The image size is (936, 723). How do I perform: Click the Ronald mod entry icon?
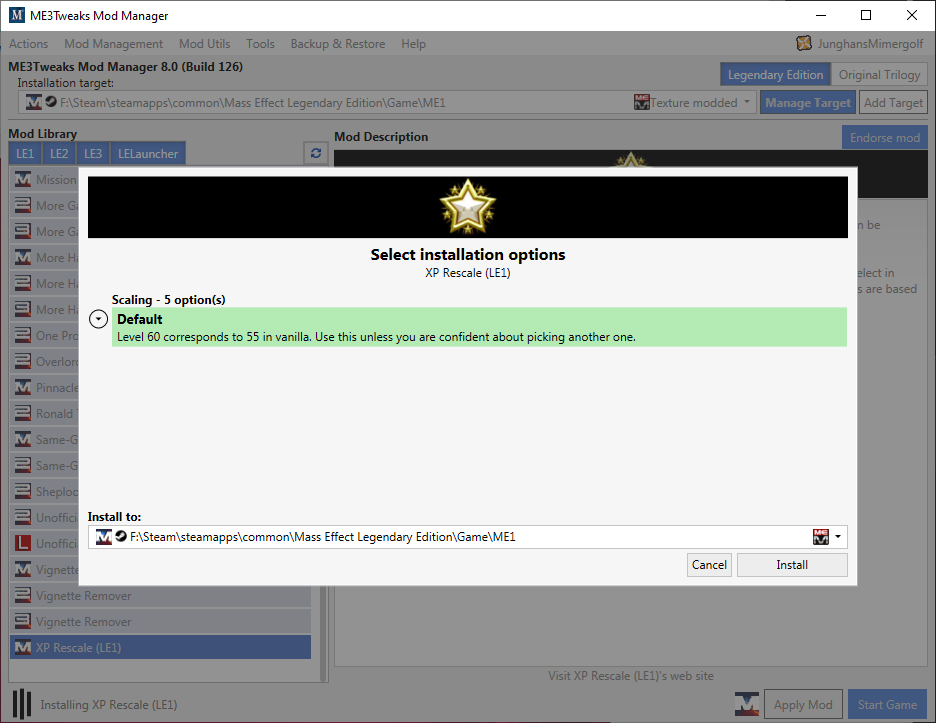point(23,413)
